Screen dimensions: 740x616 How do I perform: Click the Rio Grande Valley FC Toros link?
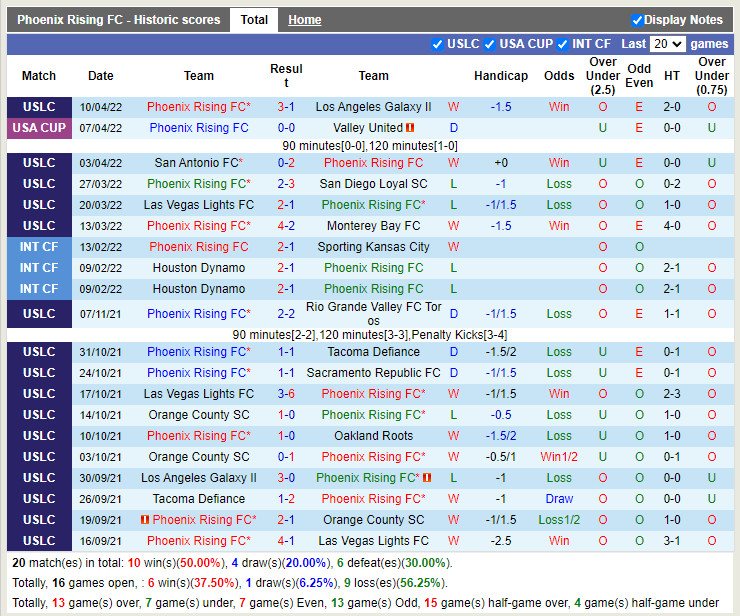[373, 314]
